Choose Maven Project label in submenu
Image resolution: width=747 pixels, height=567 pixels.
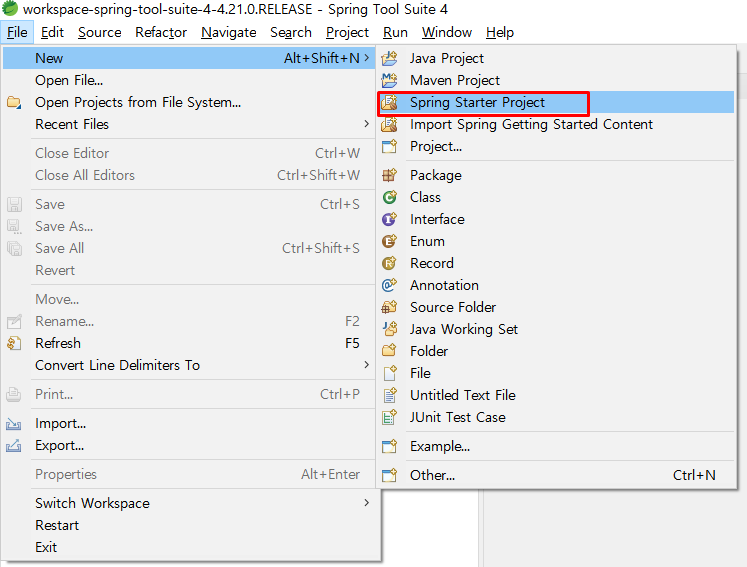(x=455, y=80)
